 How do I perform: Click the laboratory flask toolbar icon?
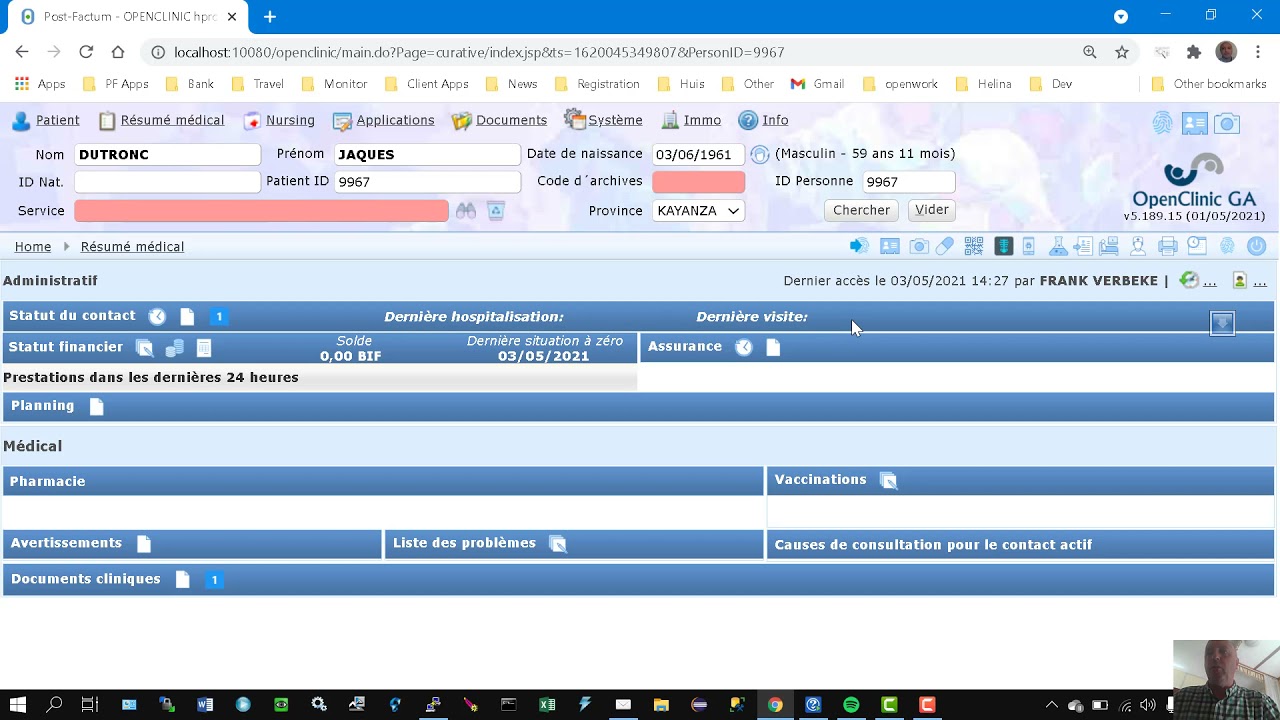click(x=1057, y=246)
